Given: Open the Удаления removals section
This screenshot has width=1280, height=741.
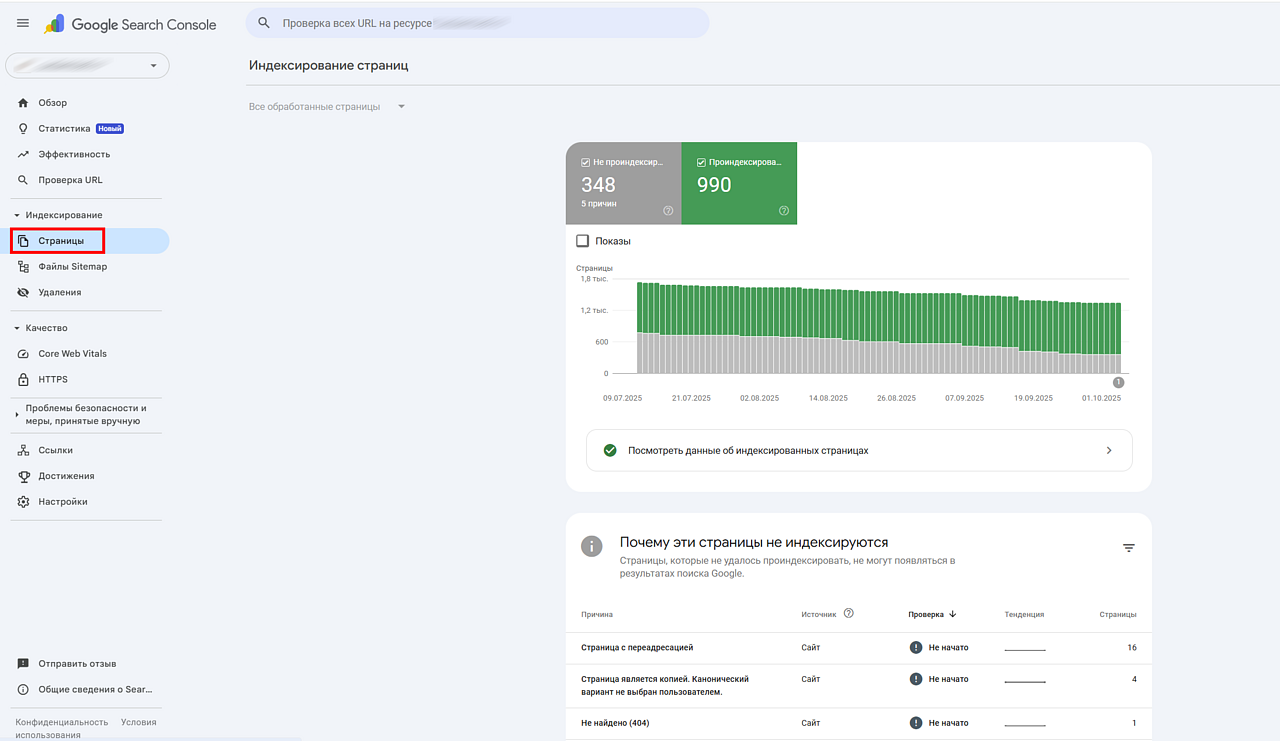Looking at the screenshot, I should click(59, 293).
